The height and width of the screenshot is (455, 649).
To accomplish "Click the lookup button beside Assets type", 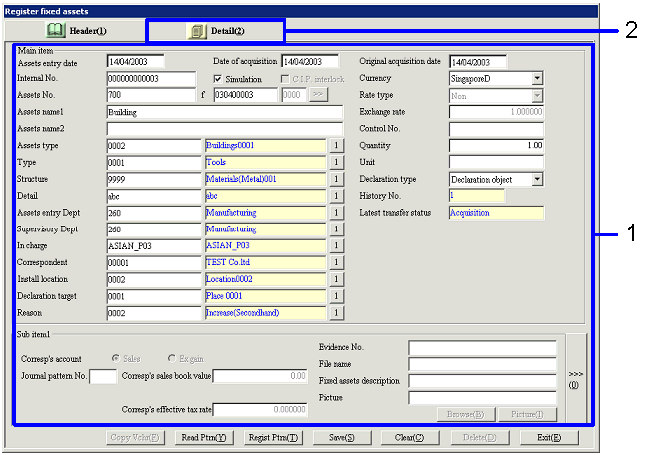I will pyautogui.click(x=336, y=145).
